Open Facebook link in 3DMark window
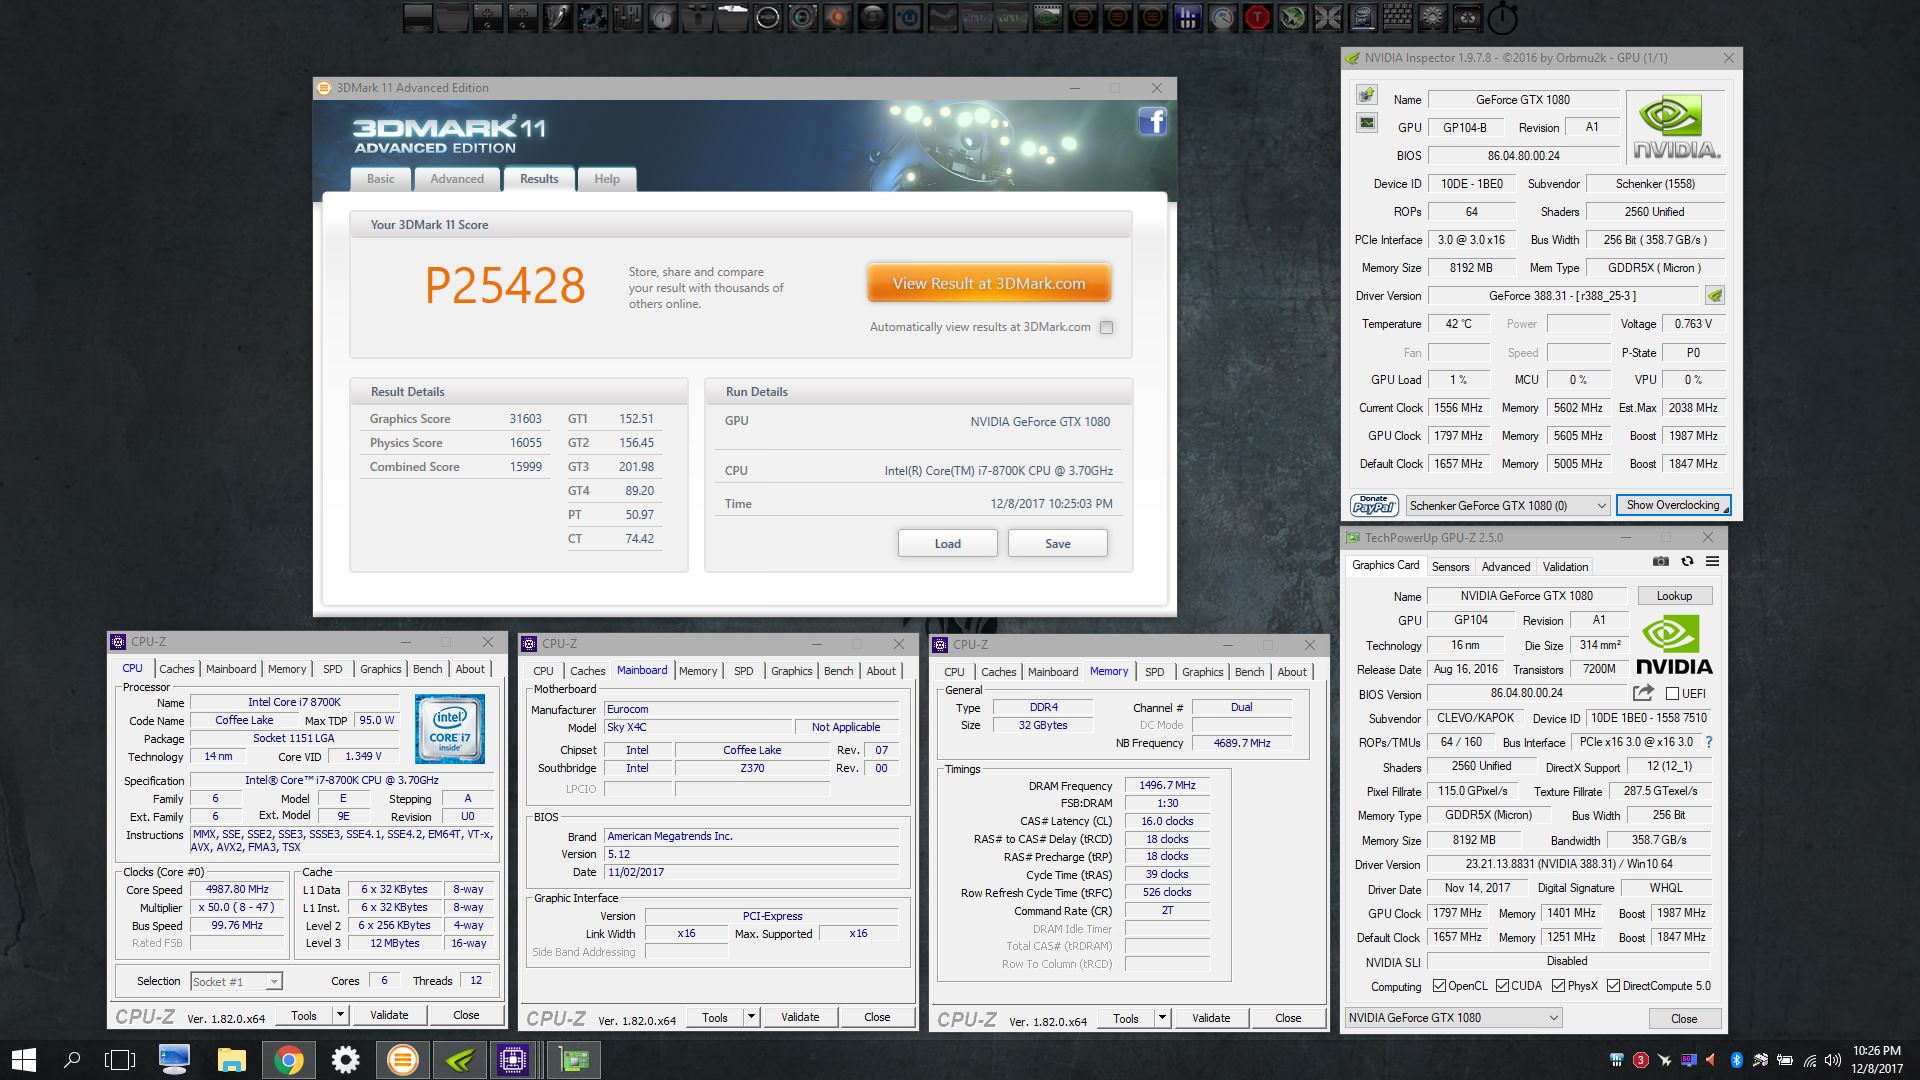Screen dimensions: 1920x1080 (x=1152, y=122)
